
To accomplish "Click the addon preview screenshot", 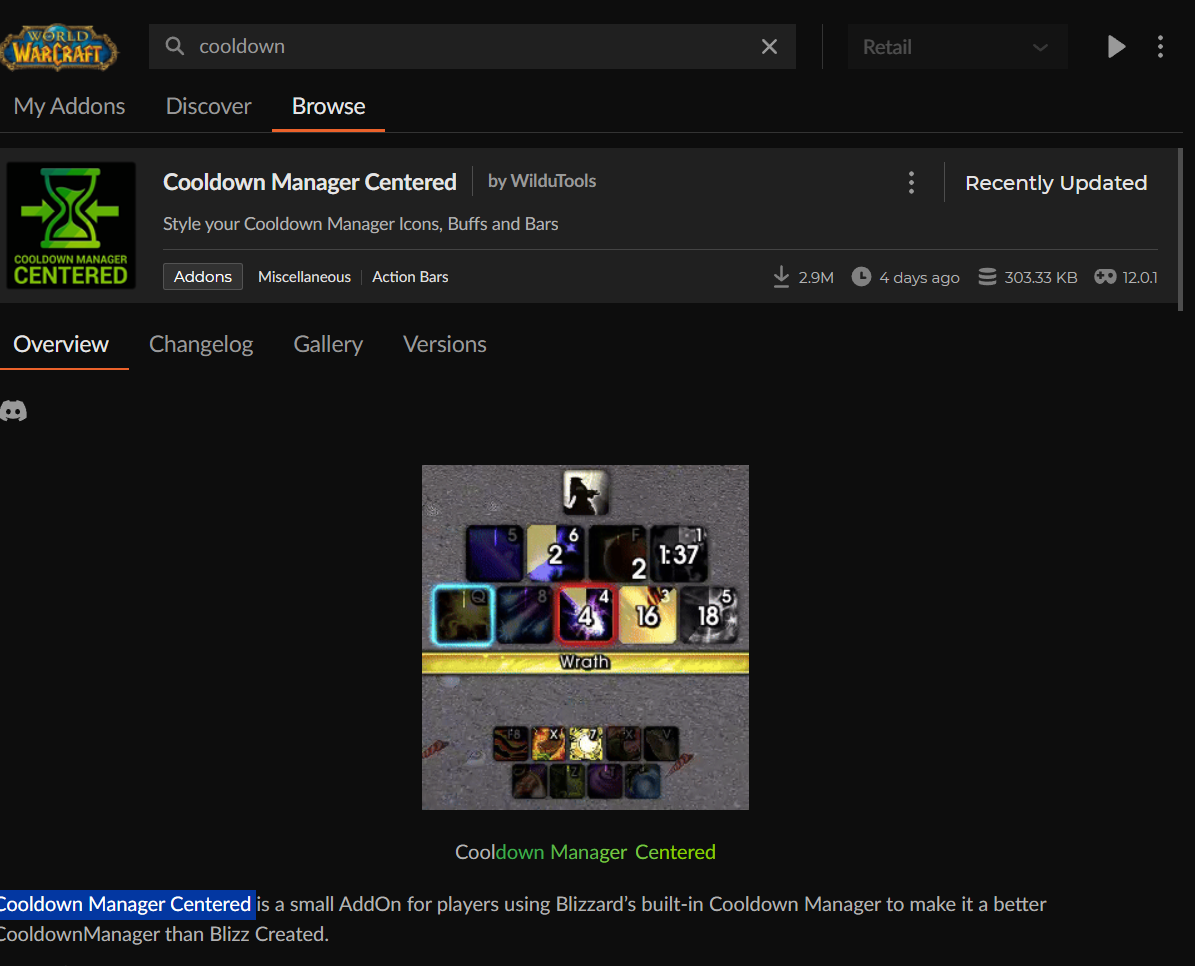I will point(585,637).
